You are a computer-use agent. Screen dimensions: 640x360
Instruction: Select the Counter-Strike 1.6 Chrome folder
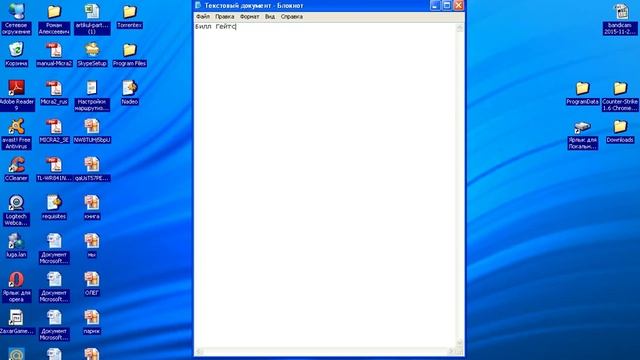pos(620,95)
